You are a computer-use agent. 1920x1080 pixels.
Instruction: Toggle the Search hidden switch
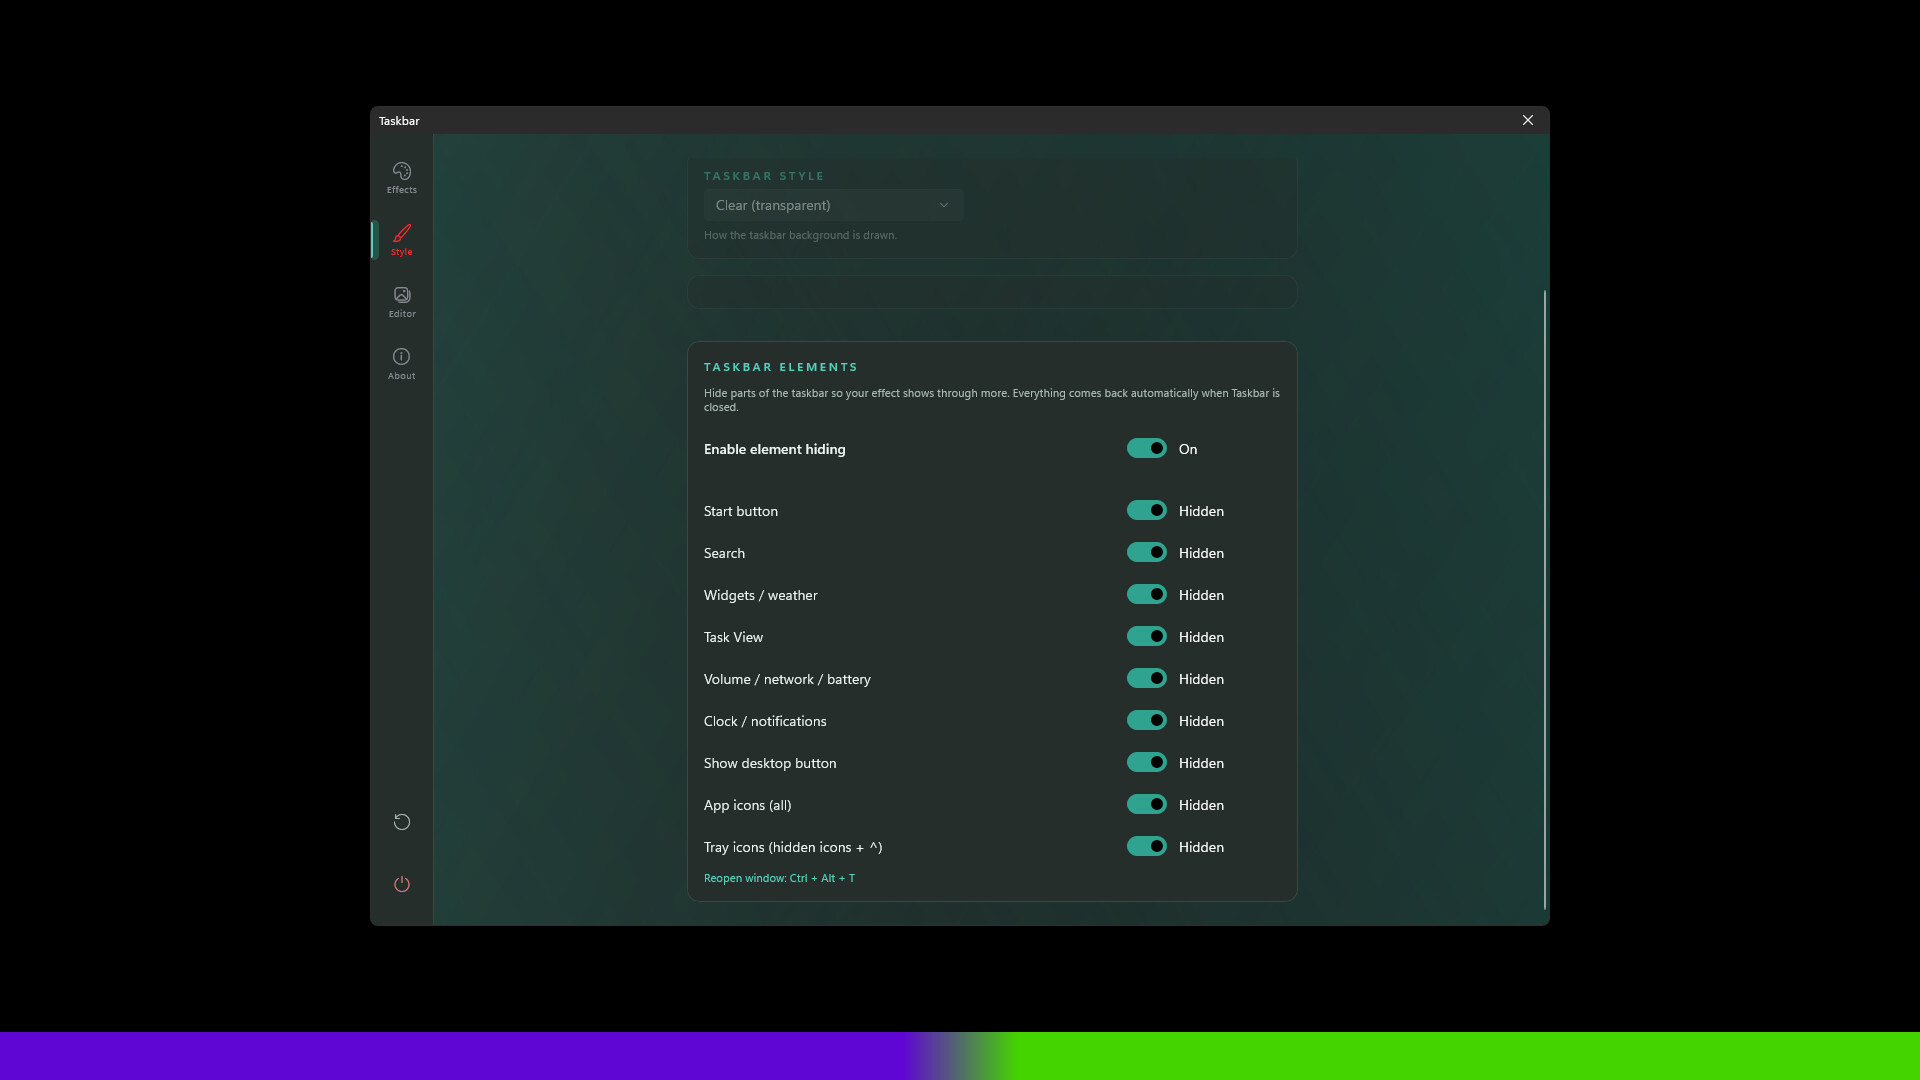coord(1146,552)
